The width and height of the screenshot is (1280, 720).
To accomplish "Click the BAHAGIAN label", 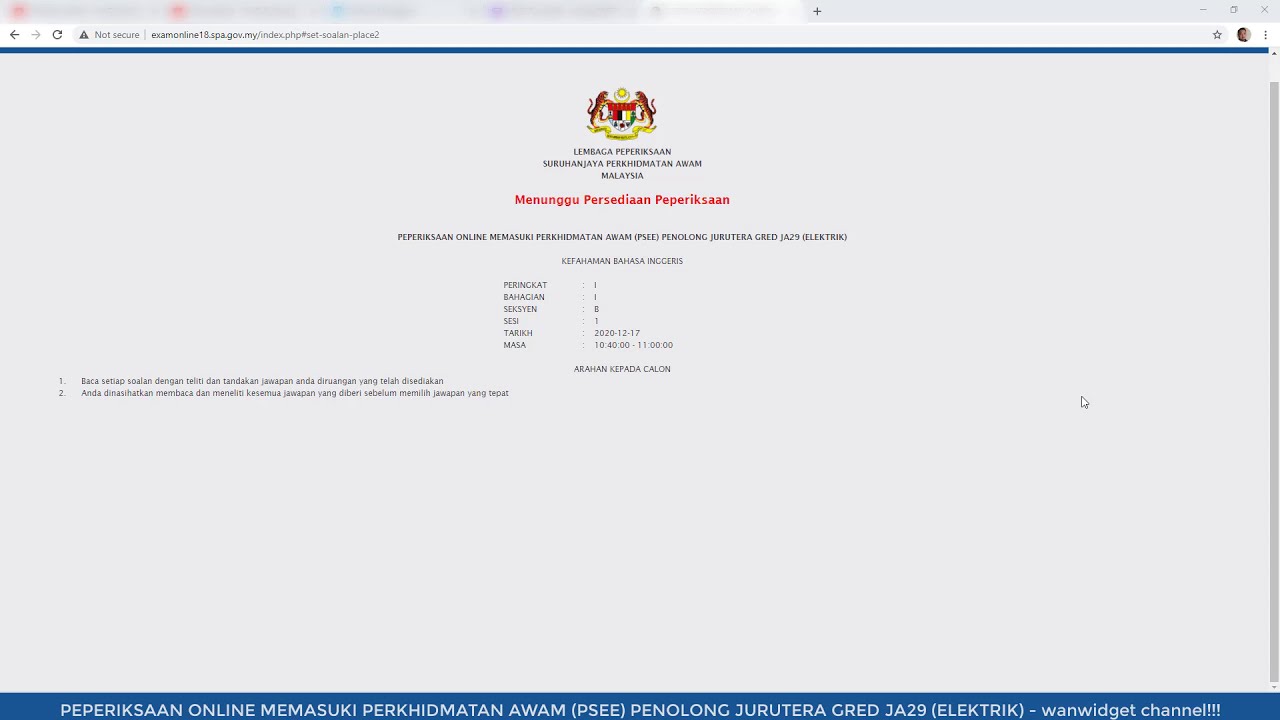I will (524, 297).
